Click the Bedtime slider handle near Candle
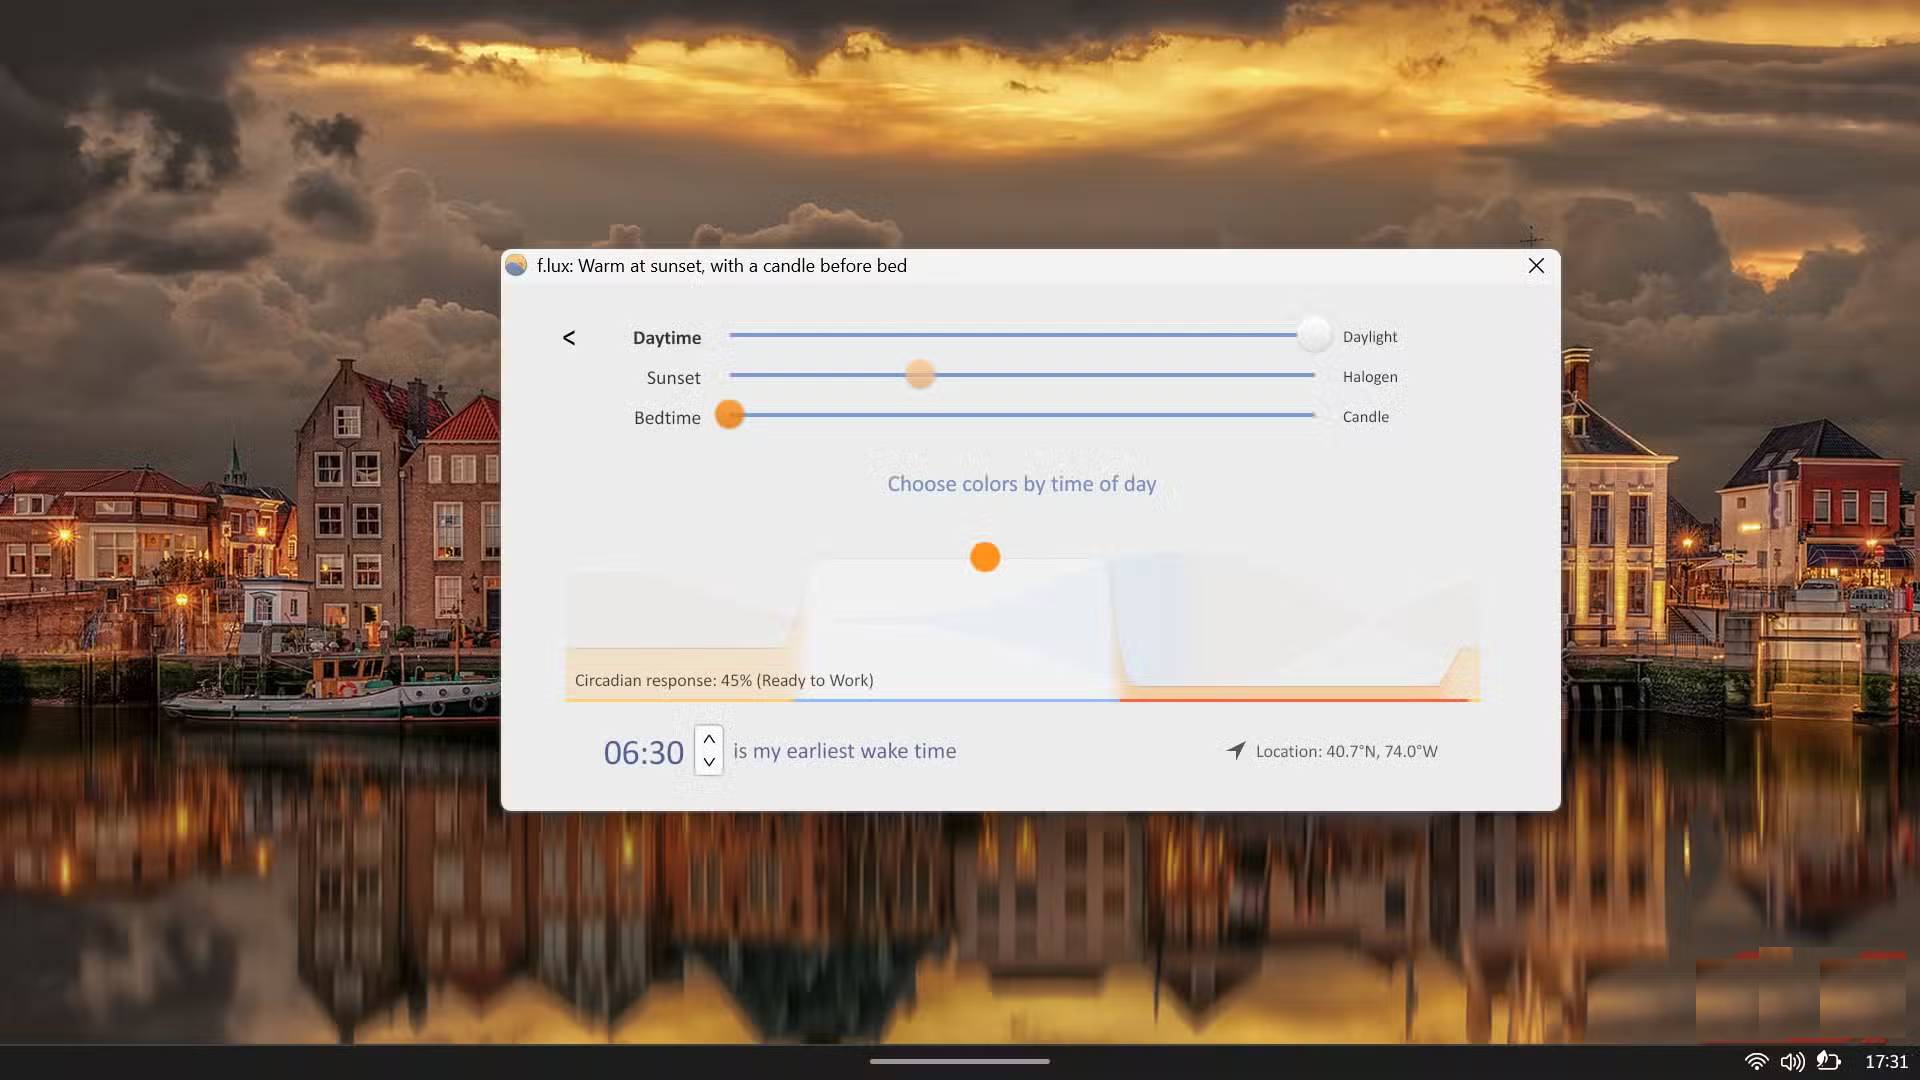This screenshot has width=1920, height=1080. 730,415
